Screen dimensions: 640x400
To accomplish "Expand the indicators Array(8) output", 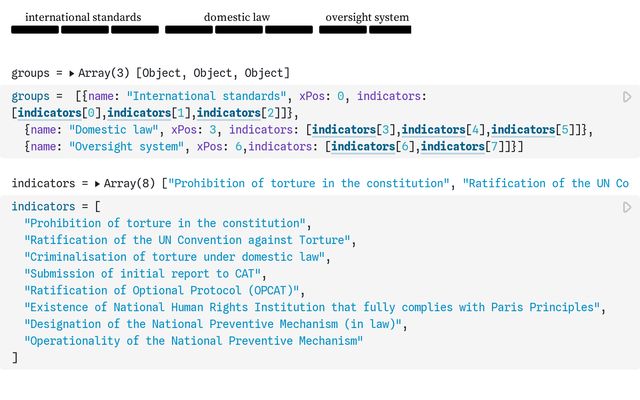I will tap(97, 184).
